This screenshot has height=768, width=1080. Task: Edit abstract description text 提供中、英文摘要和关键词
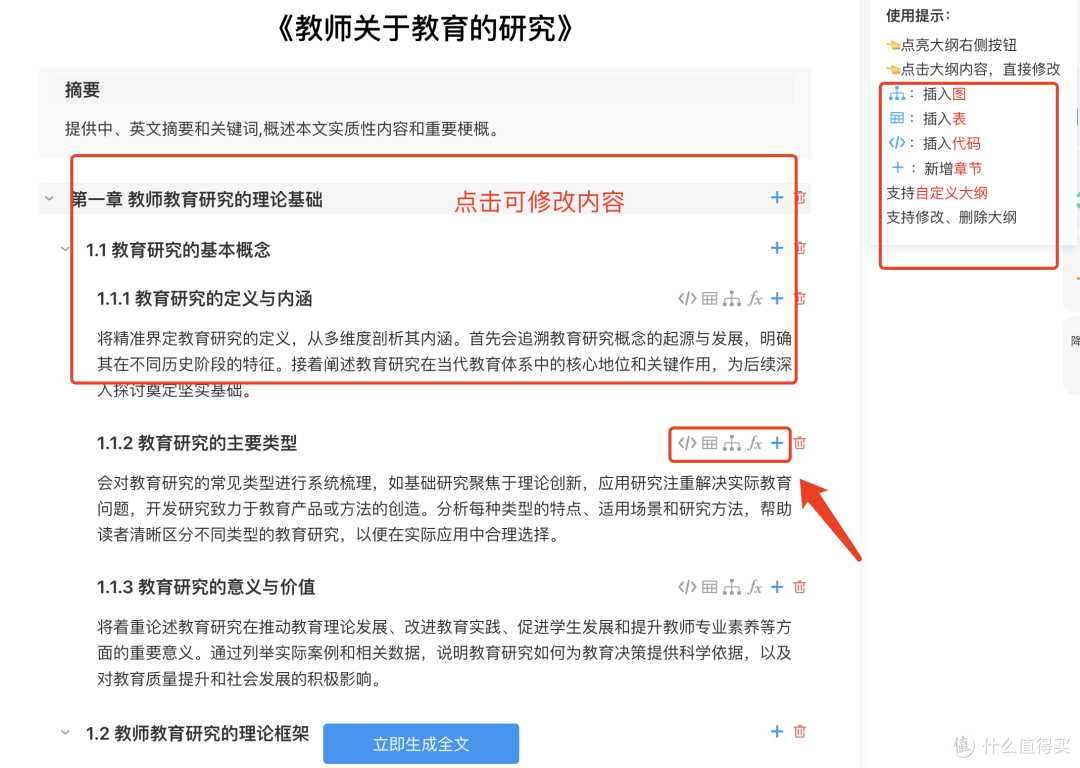pos(282,129)
